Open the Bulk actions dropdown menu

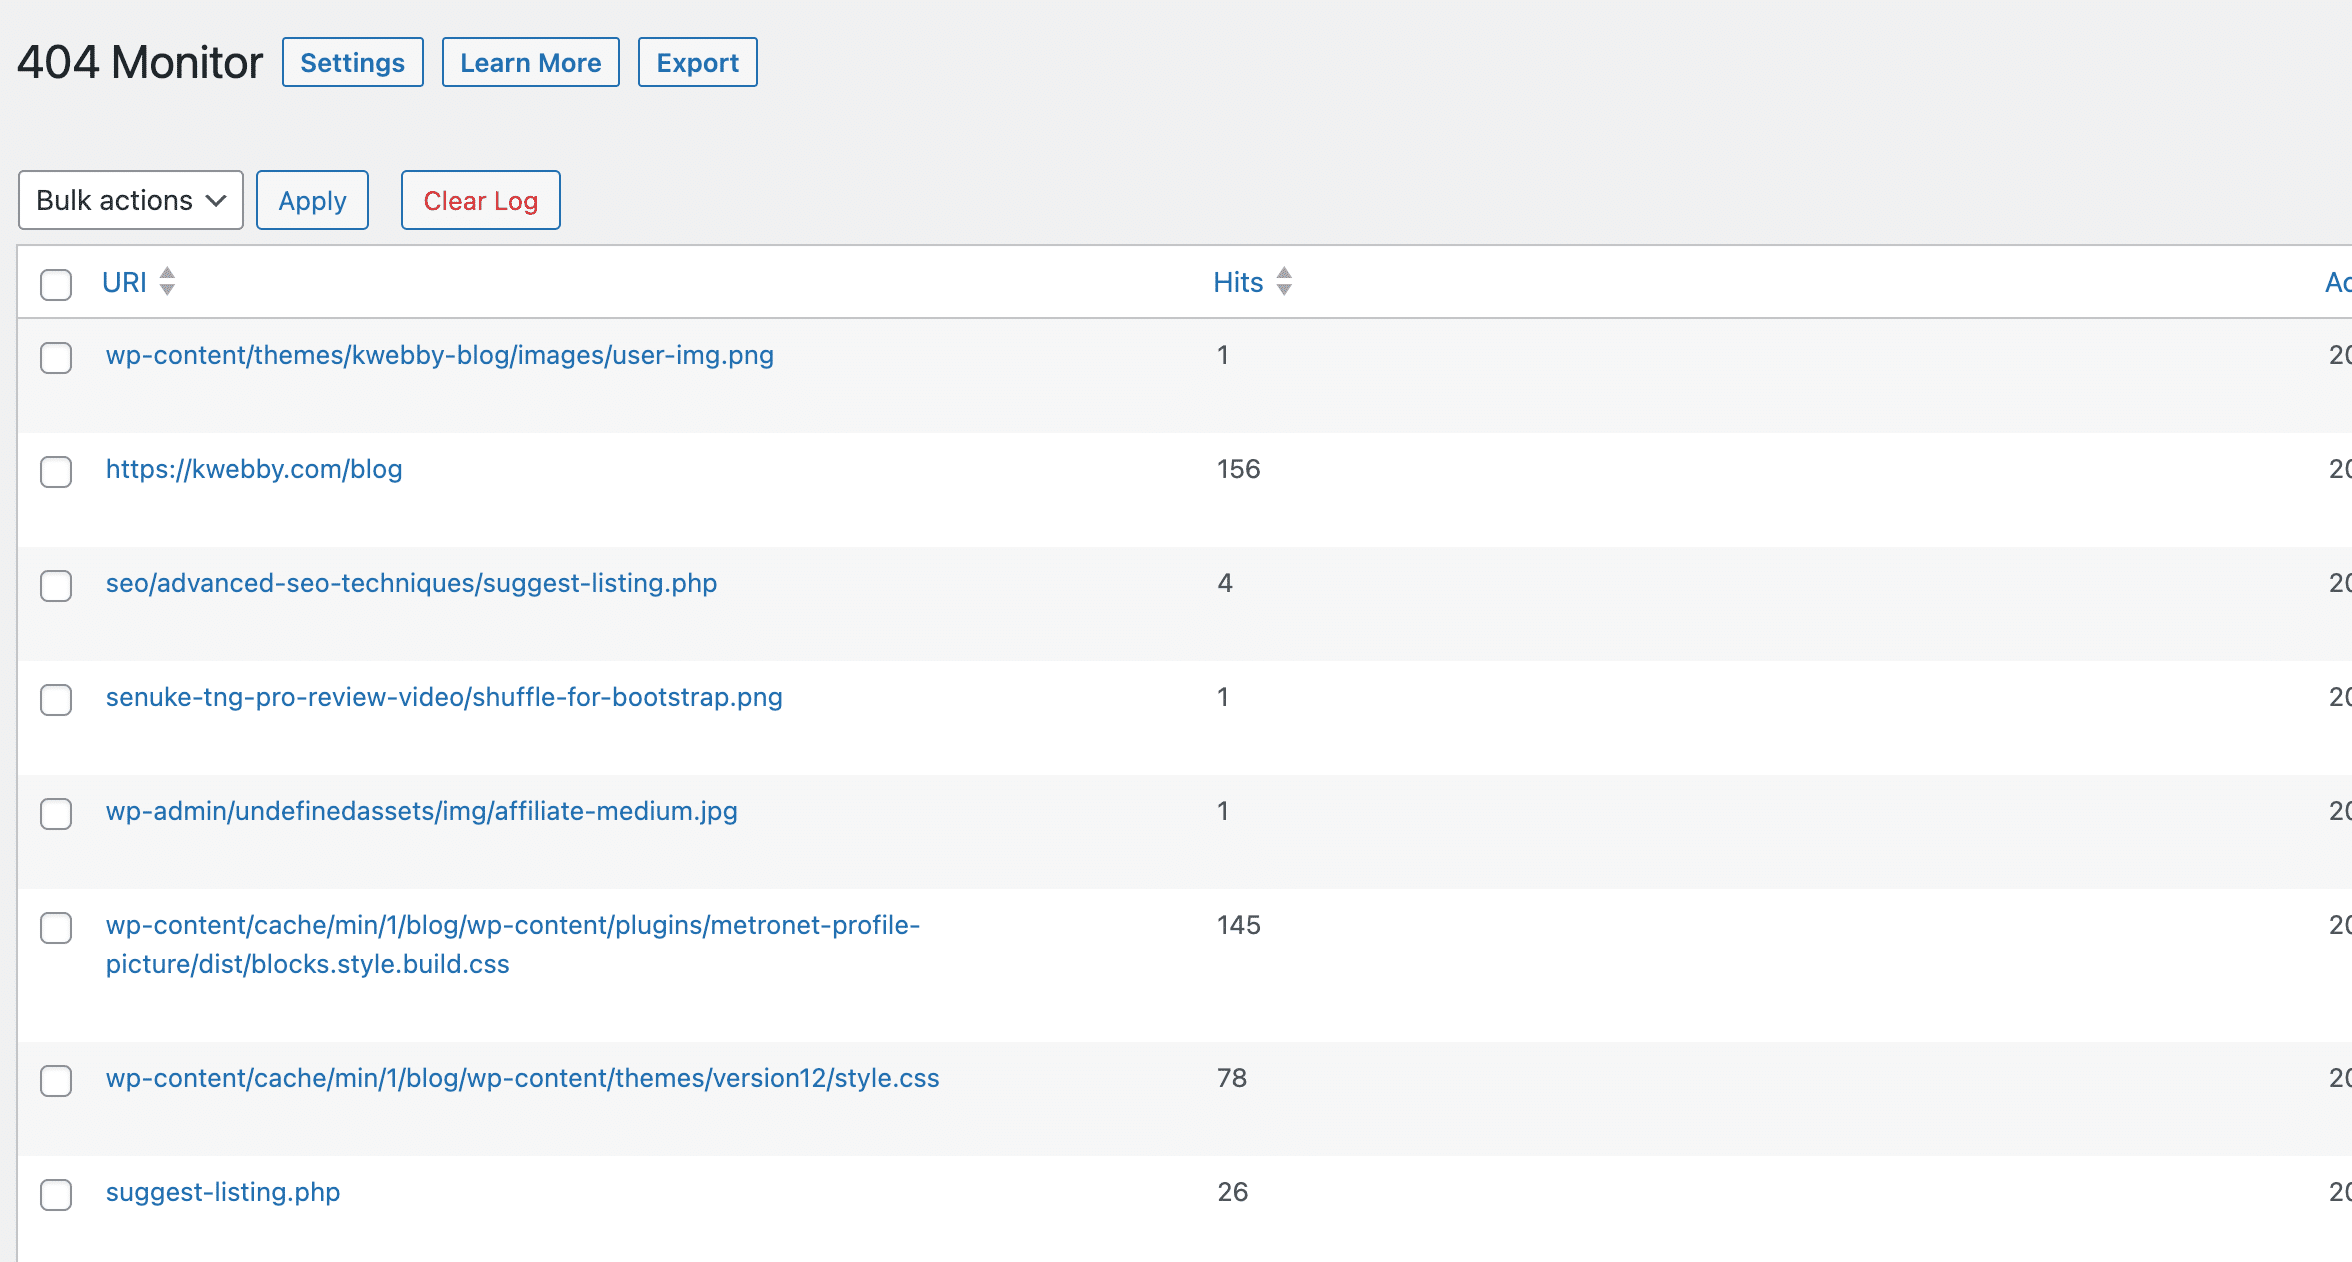tap(129, 199)
